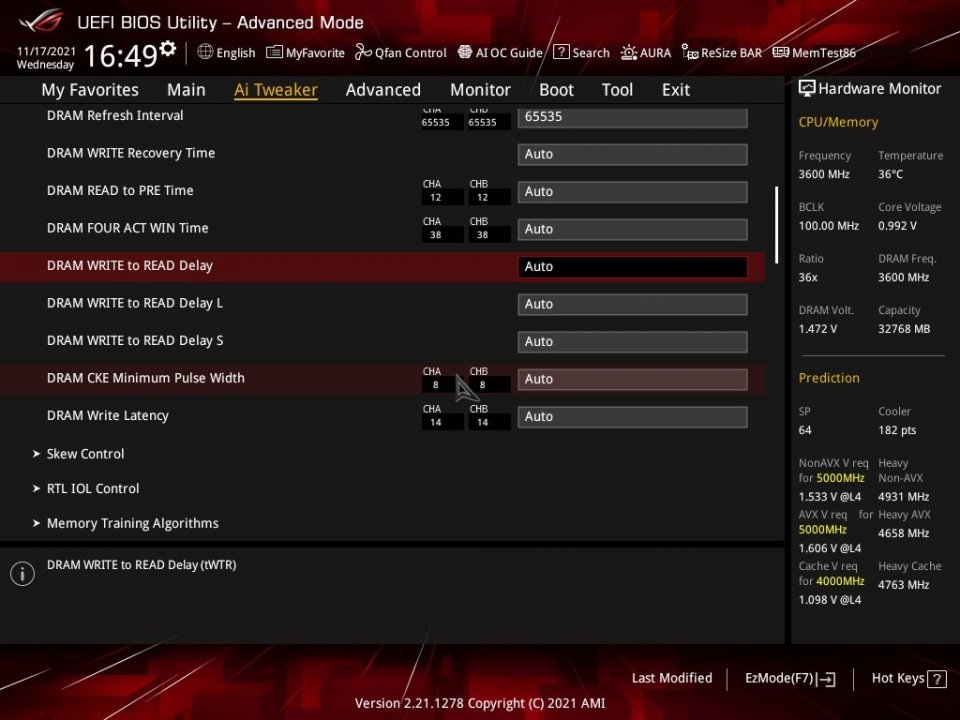This screenshot has height=720, width=960.
Task: Launch AI OC Guide icon
Action: pyautogui.click(x=465, y=52)
